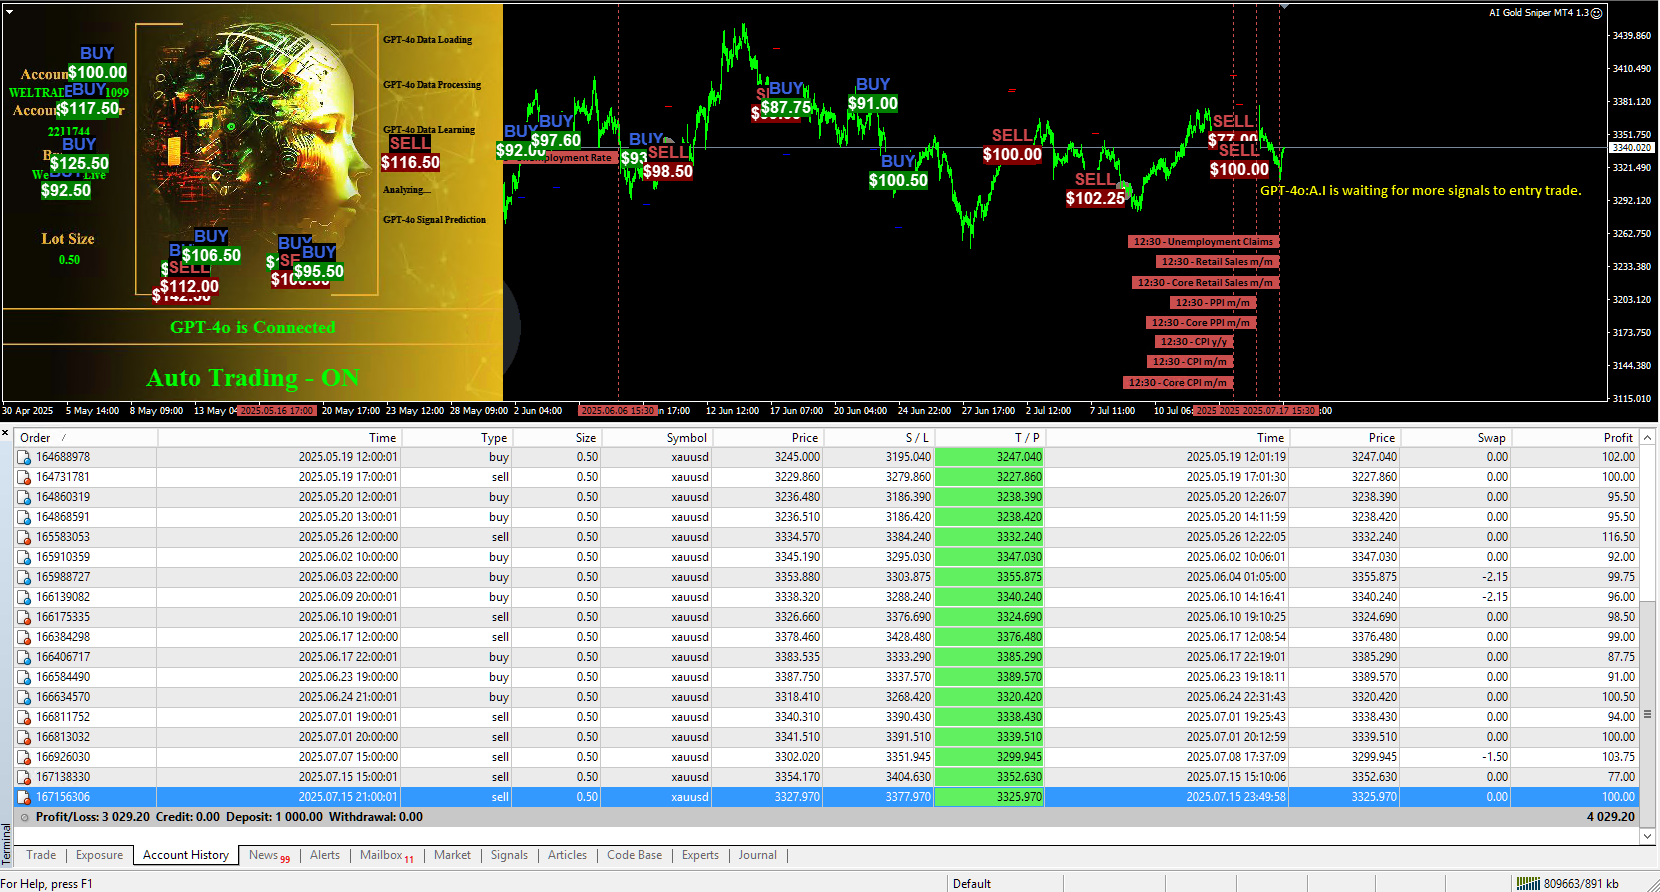This screenshot has width=1660, height=892.
Task: Click the 2025.05.16 17:00 time axis marker
Action: [278, 411]
